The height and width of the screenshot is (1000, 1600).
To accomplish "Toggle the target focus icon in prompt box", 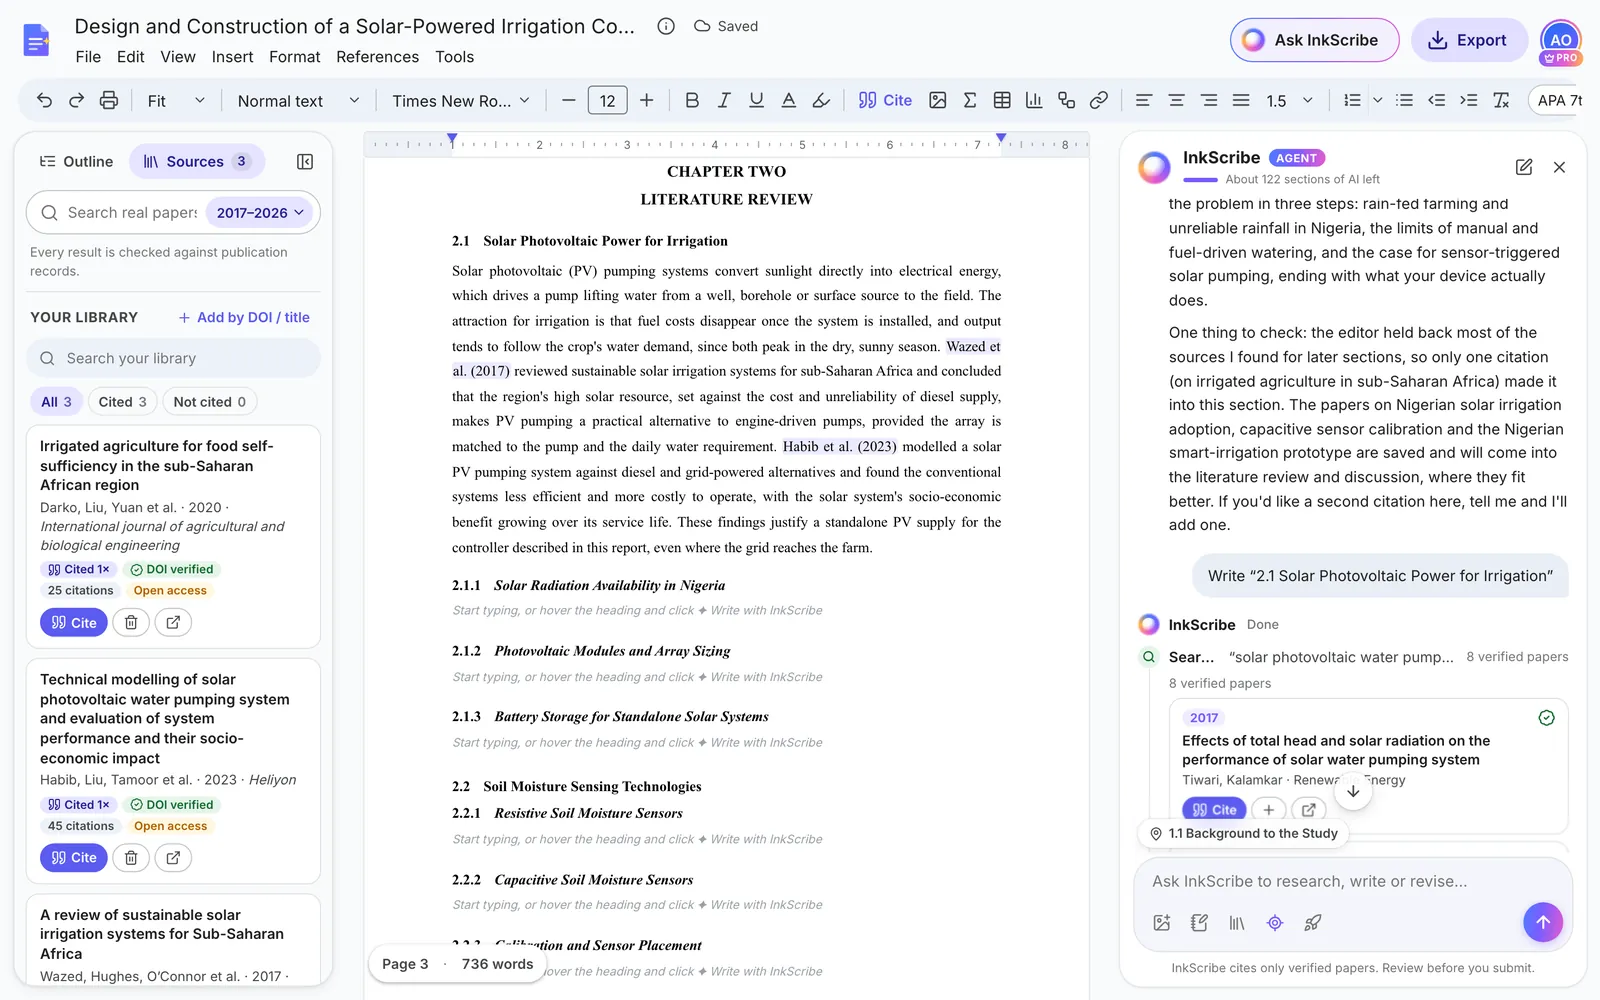I will [1275, 923].
